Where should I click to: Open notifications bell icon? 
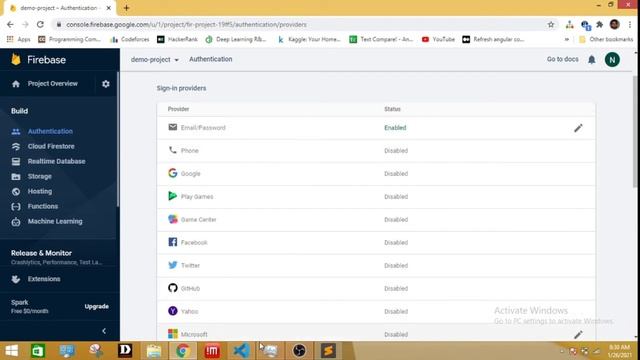[591, 60]
